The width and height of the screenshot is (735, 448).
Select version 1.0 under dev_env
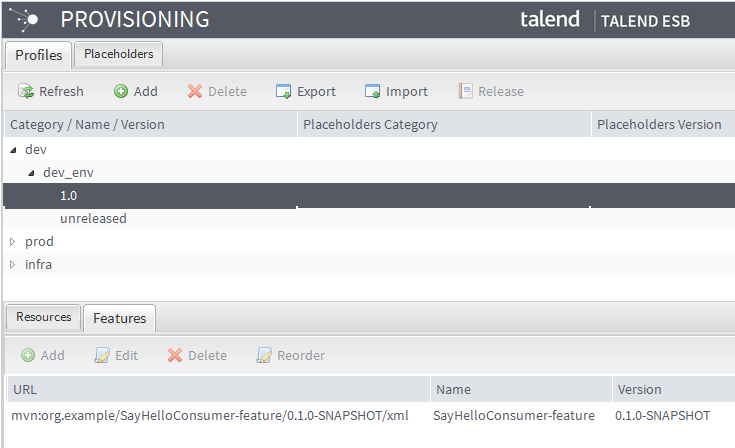point(68,195)
